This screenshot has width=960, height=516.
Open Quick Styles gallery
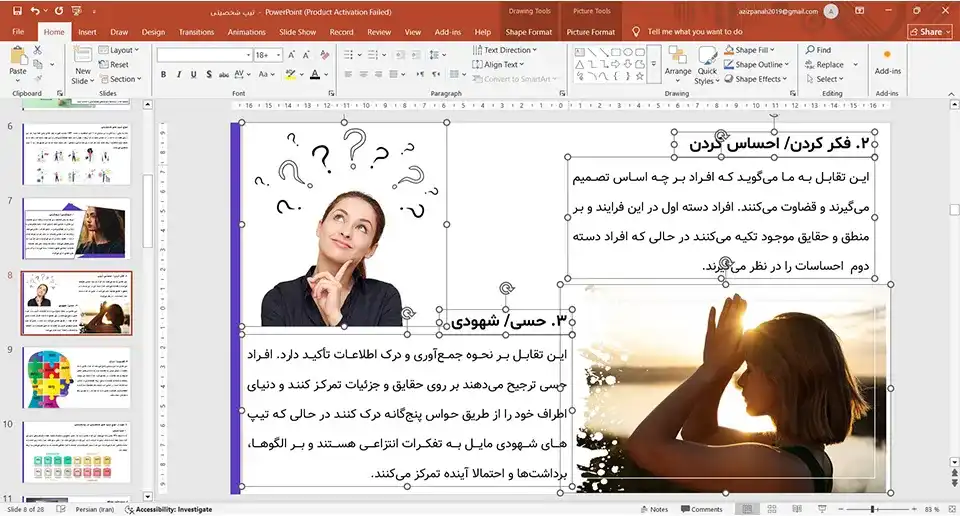click(x=707, y=66)
